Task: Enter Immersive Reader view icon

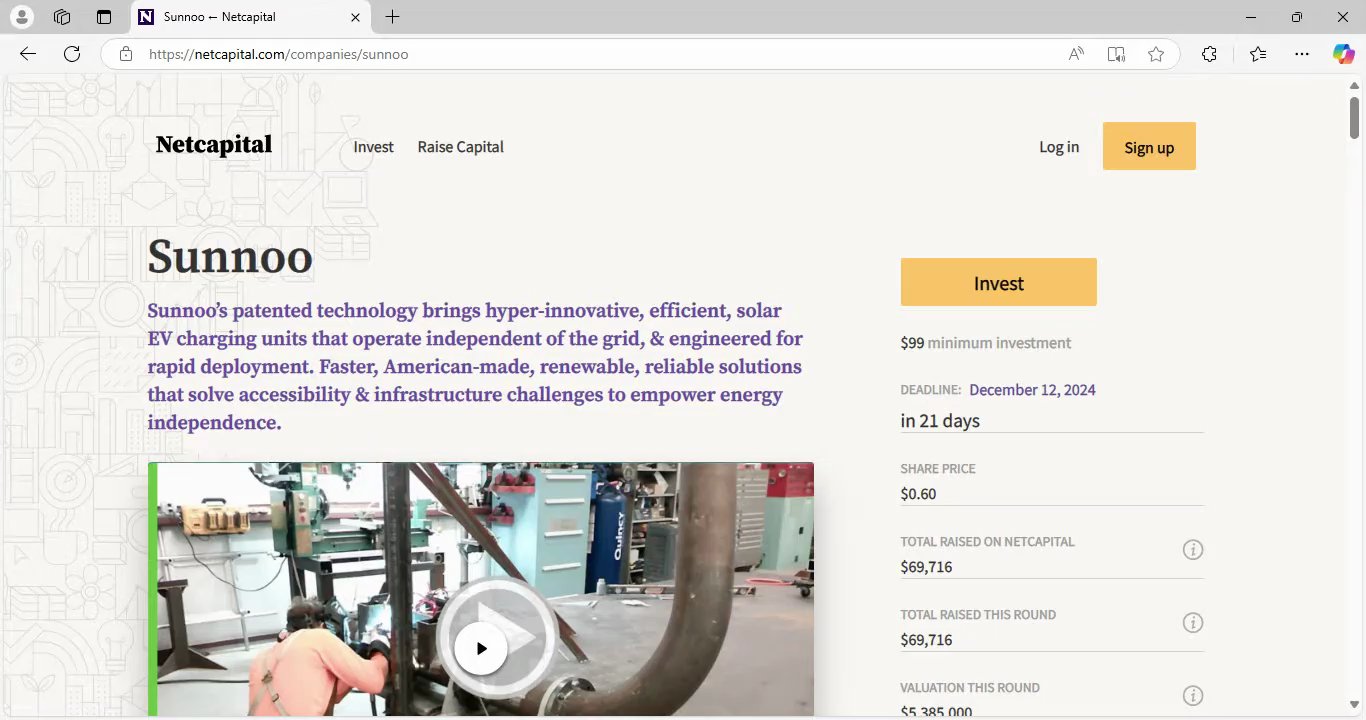Action: 1116,54
